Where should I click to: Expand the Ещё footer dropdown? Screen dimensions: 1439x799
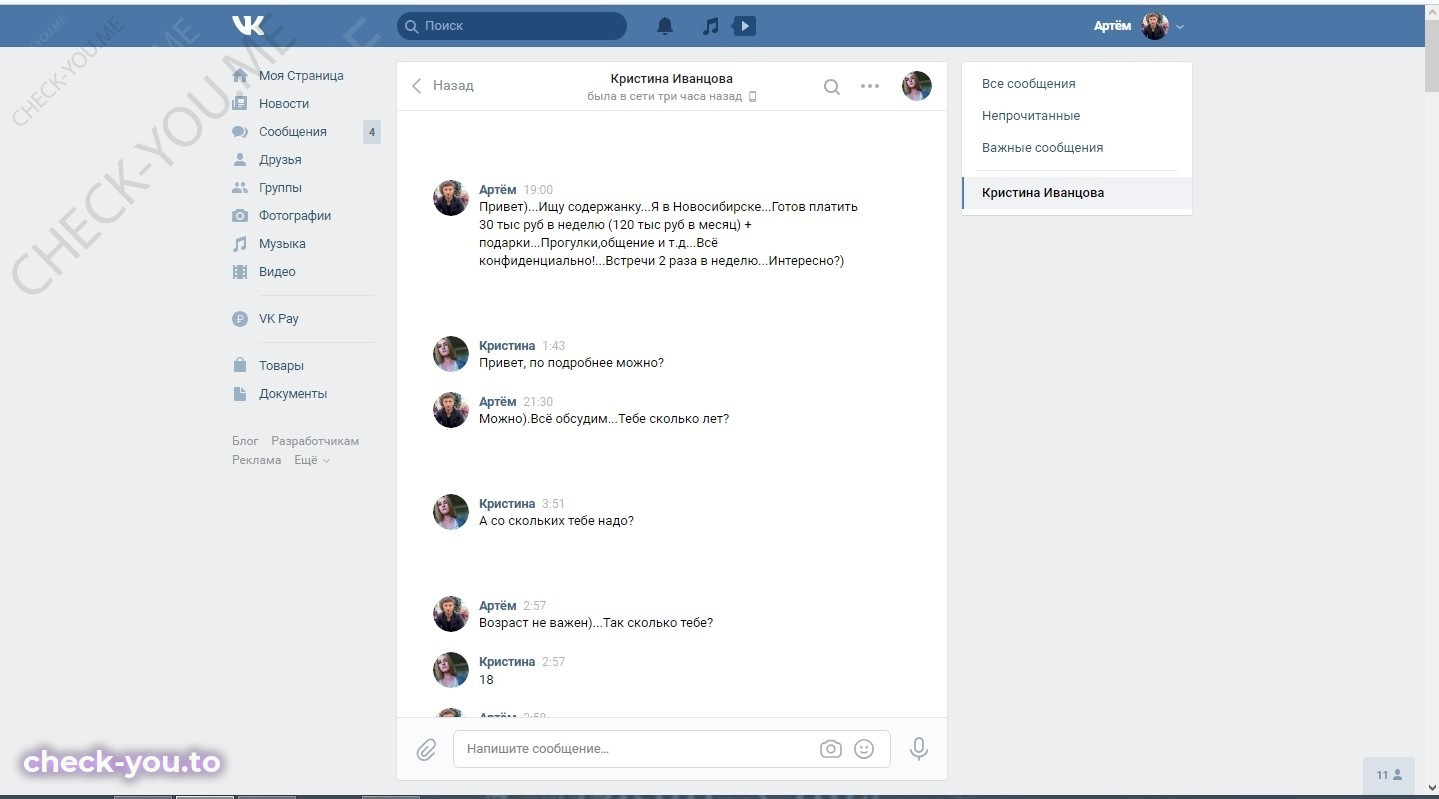(x=311, y=460)
